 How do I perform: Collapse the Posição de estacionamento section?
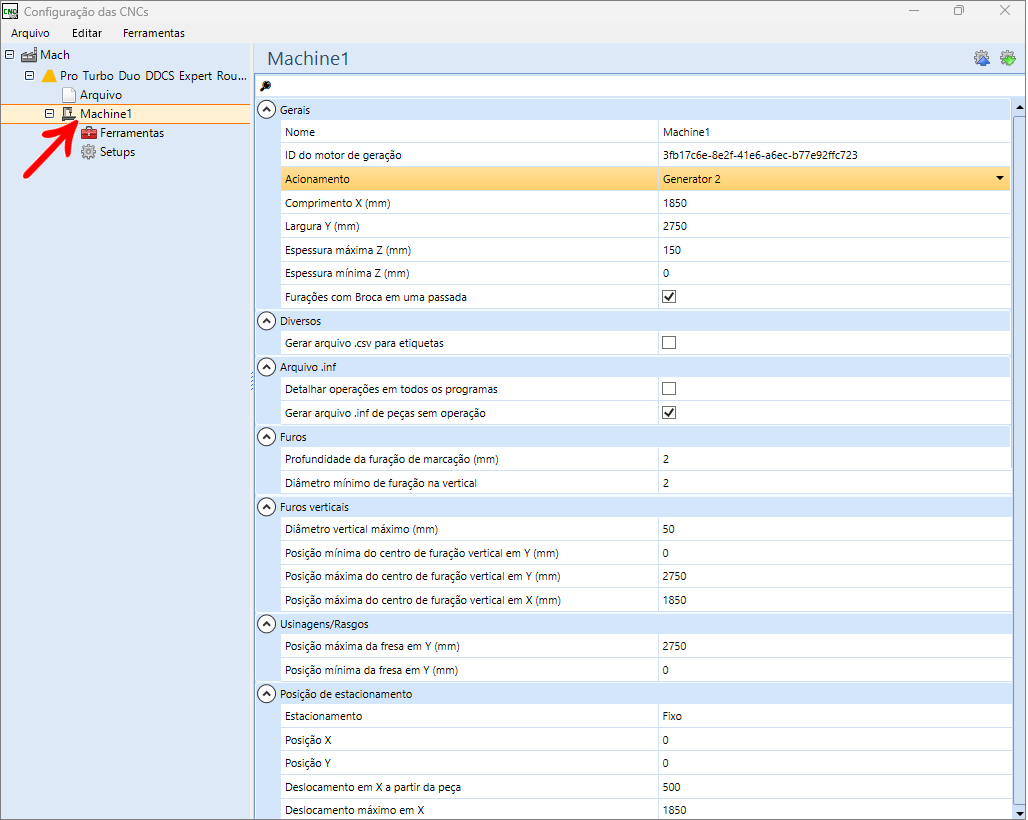[x=266, y=693]
